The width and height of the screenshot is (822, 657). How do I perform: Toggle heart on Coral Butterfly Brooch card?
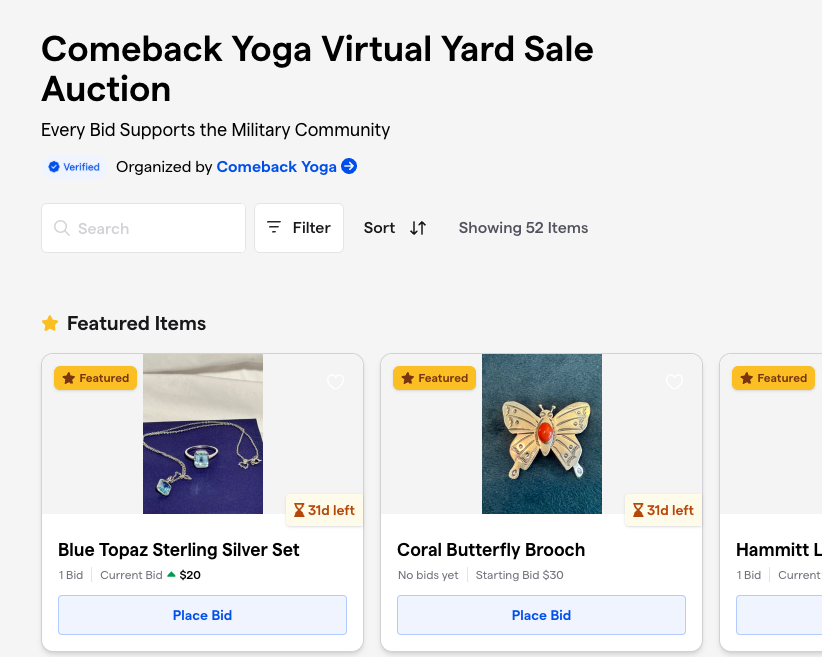tap(674, 382)
